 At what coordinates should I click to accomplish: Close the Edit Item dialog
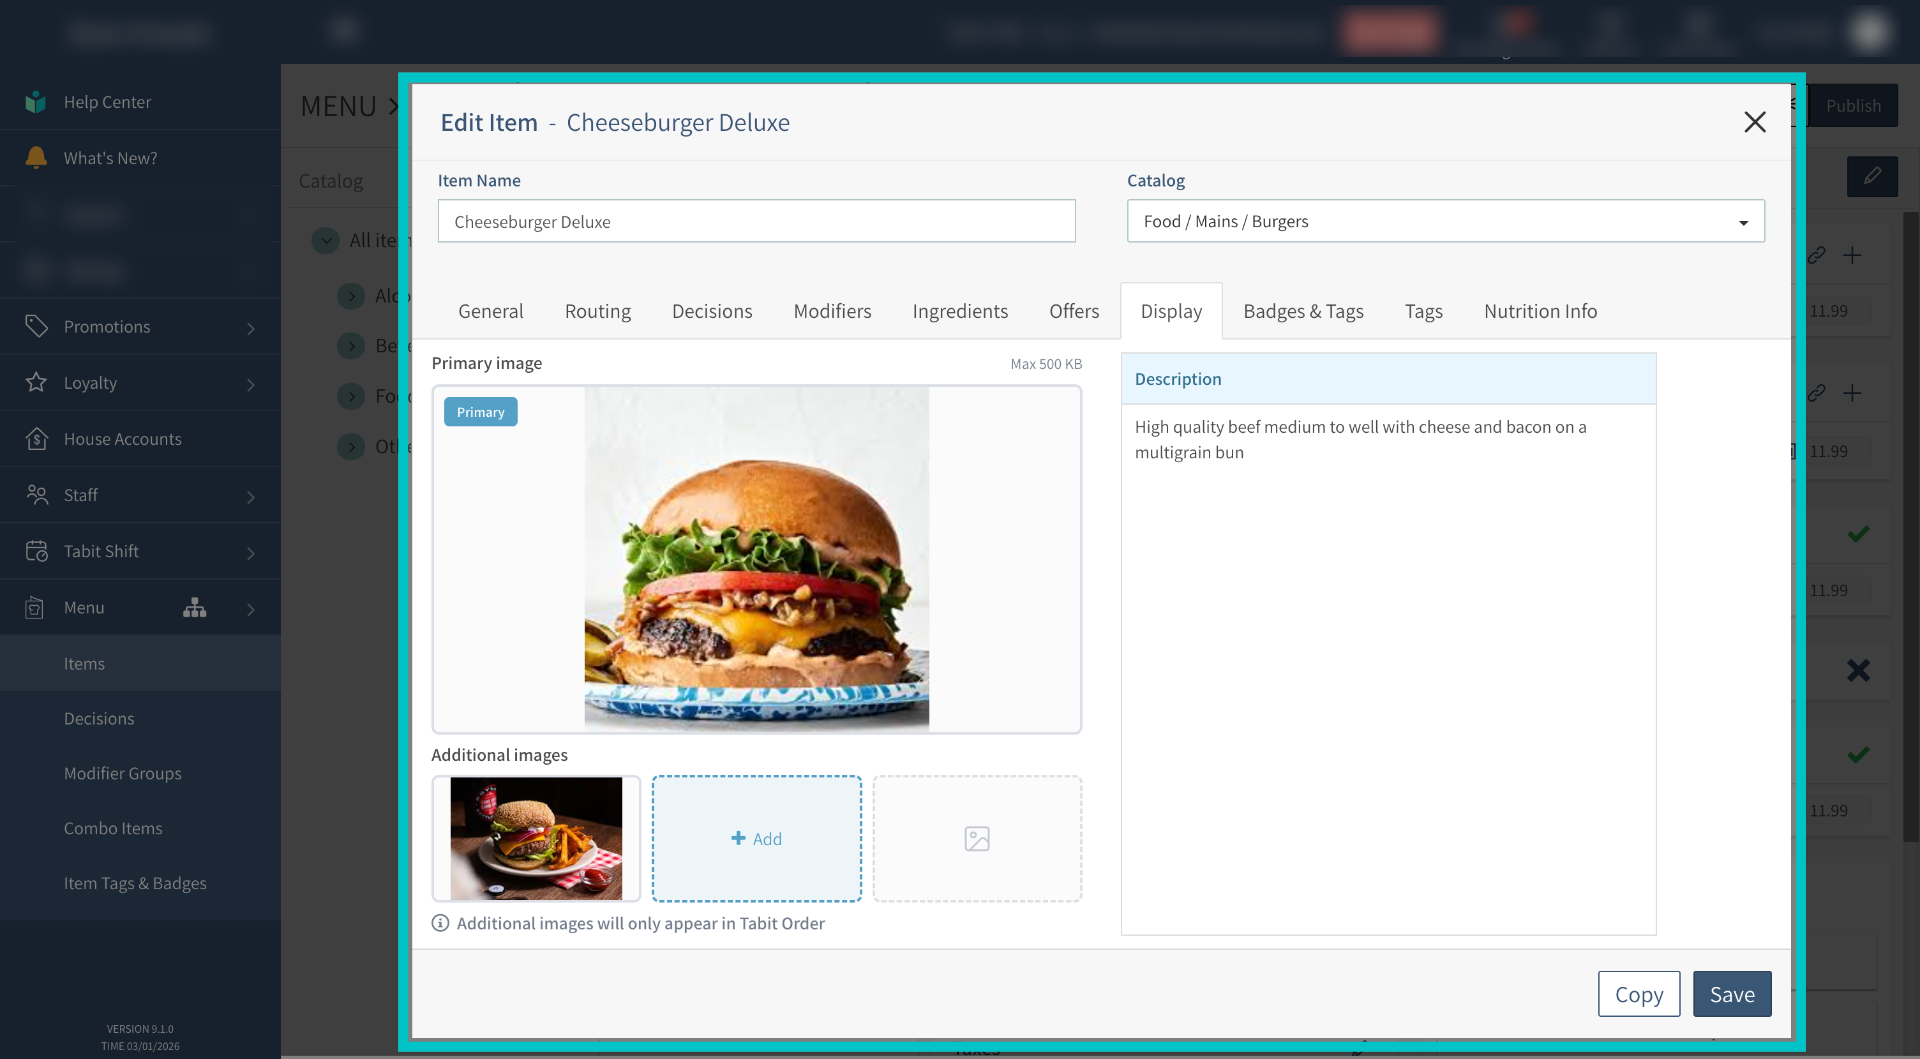(x=1754, y=122)
